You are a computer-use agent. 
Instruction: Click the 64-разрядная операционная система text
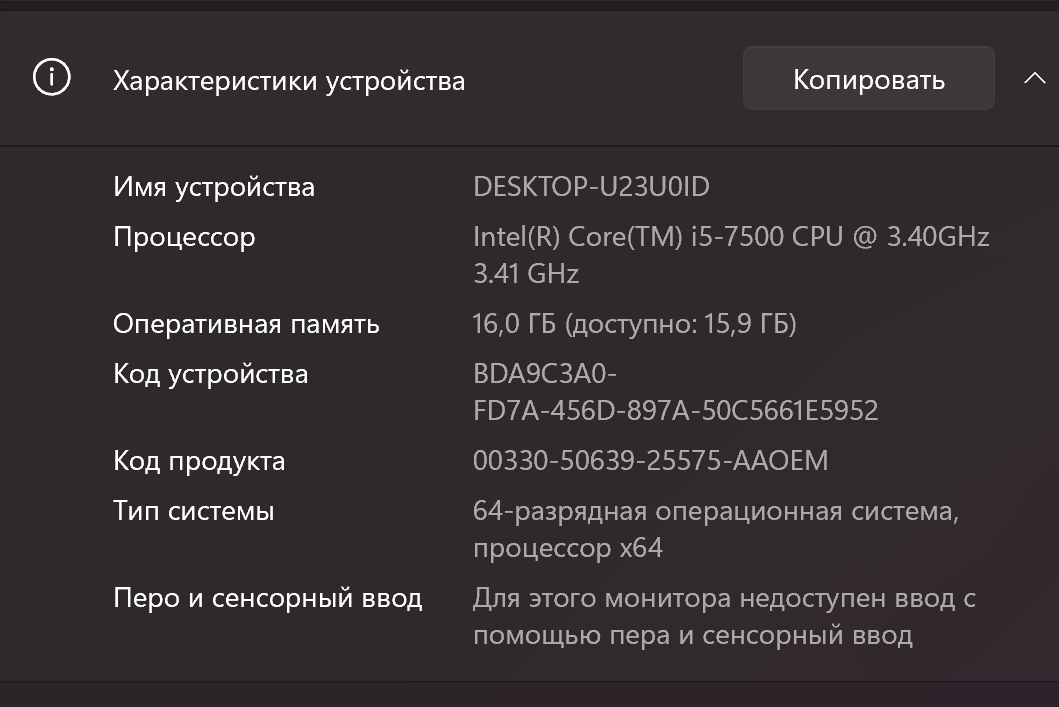715,511
